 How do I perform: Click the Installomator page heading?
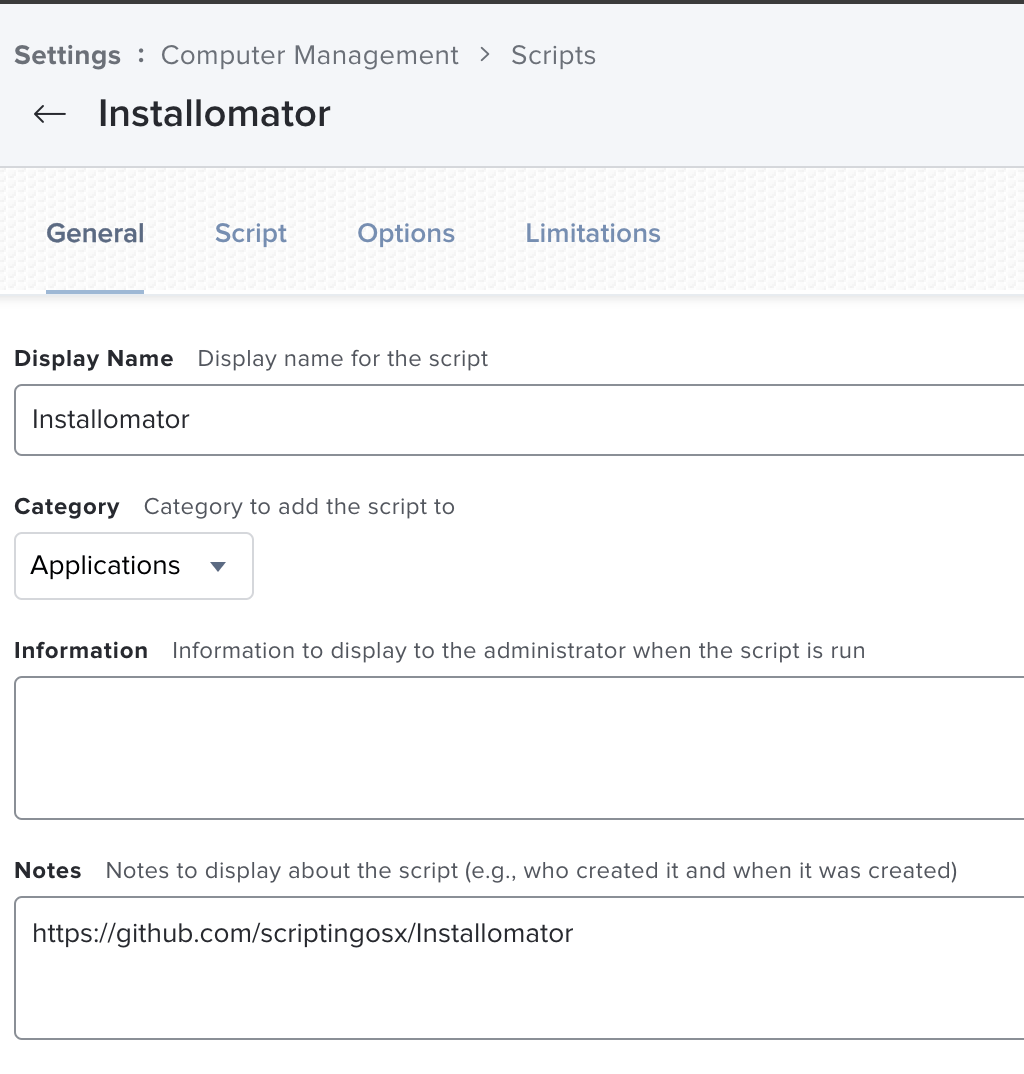(x=214, y=114)
